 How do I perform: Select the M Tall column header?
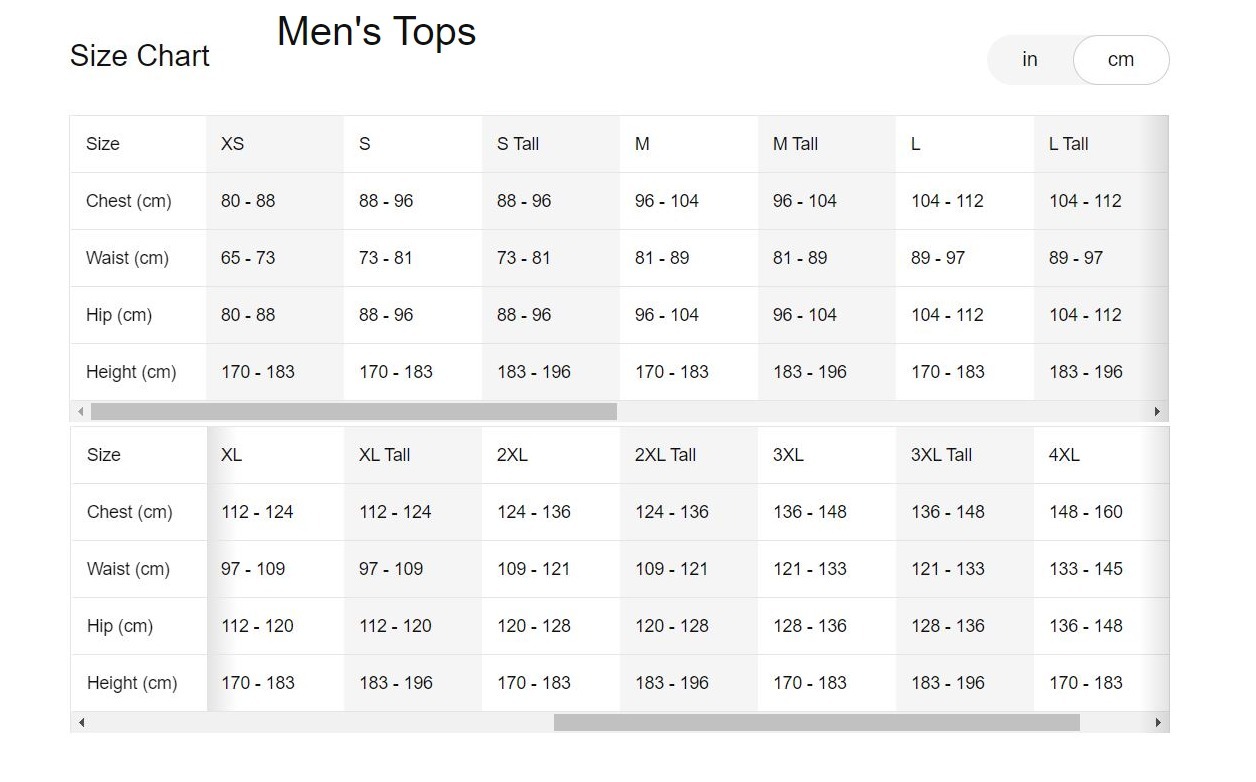[x=795, y=144]
